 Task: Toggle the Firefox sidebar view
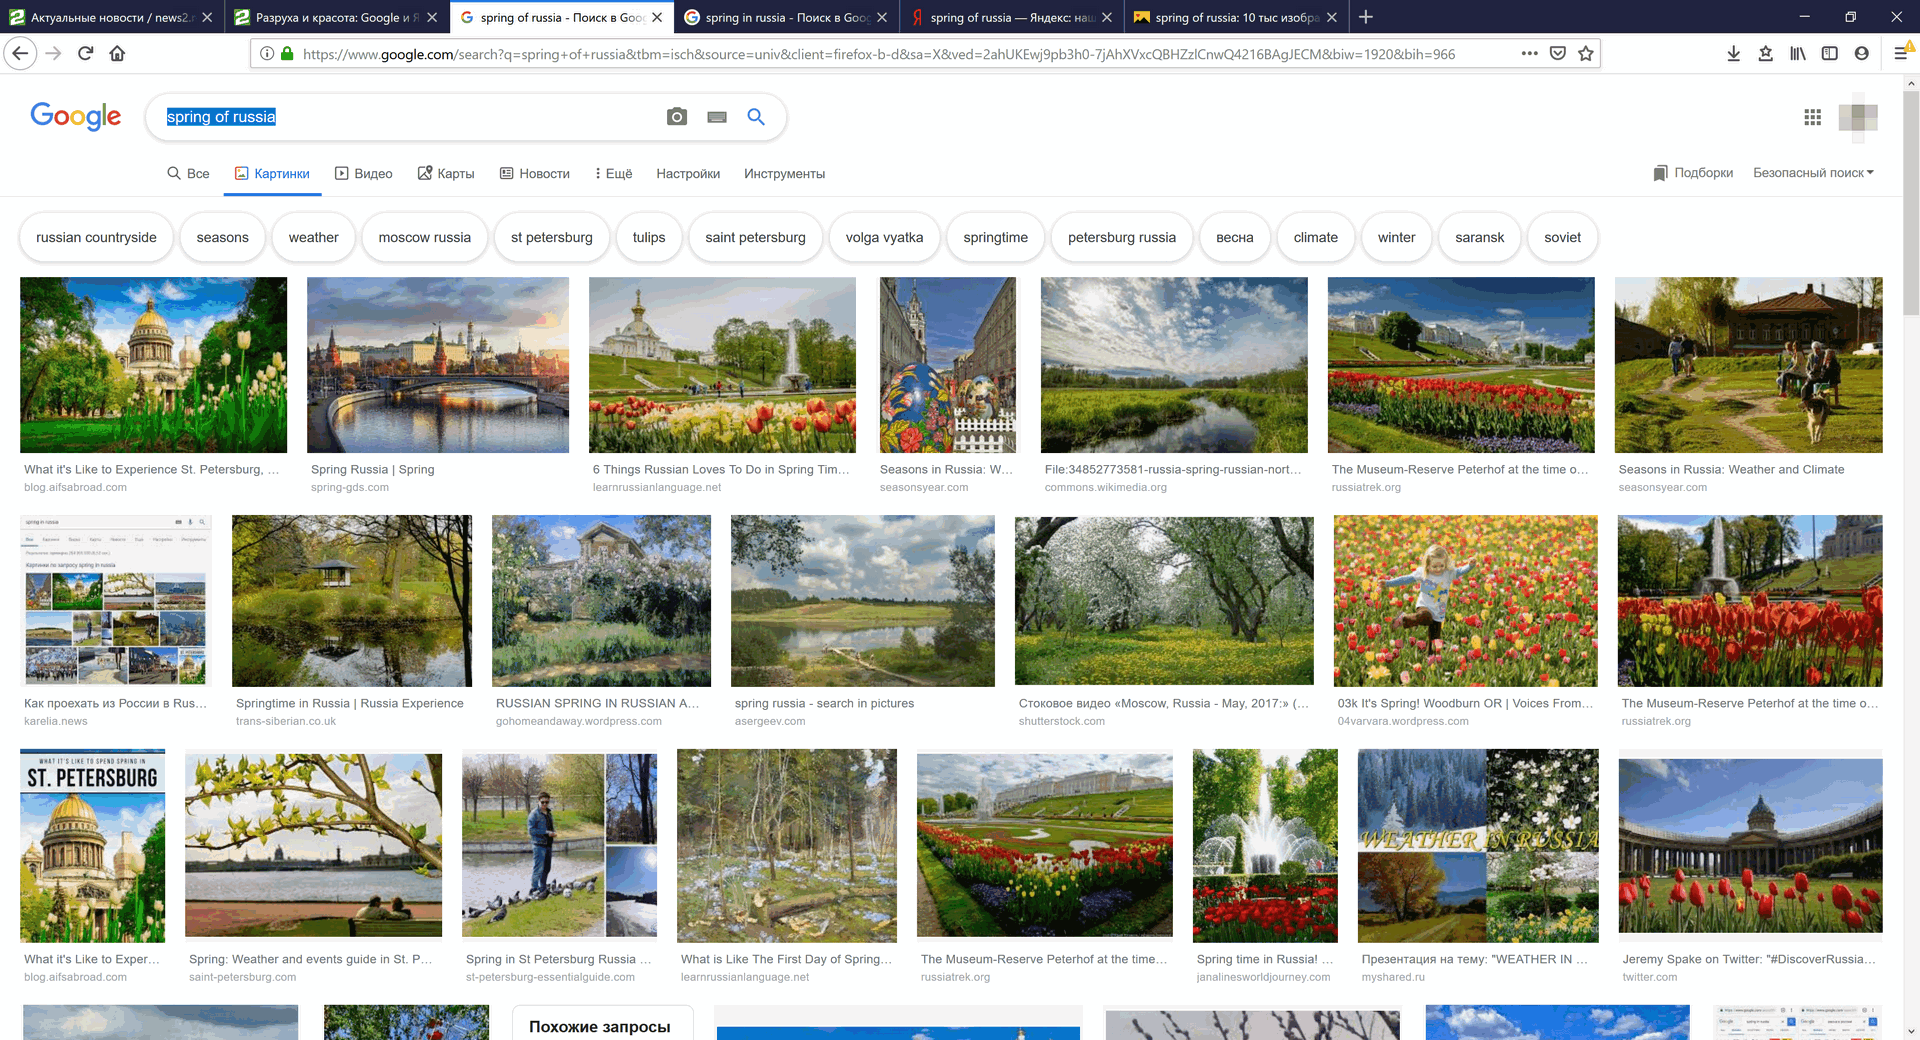click(1830, 54)
